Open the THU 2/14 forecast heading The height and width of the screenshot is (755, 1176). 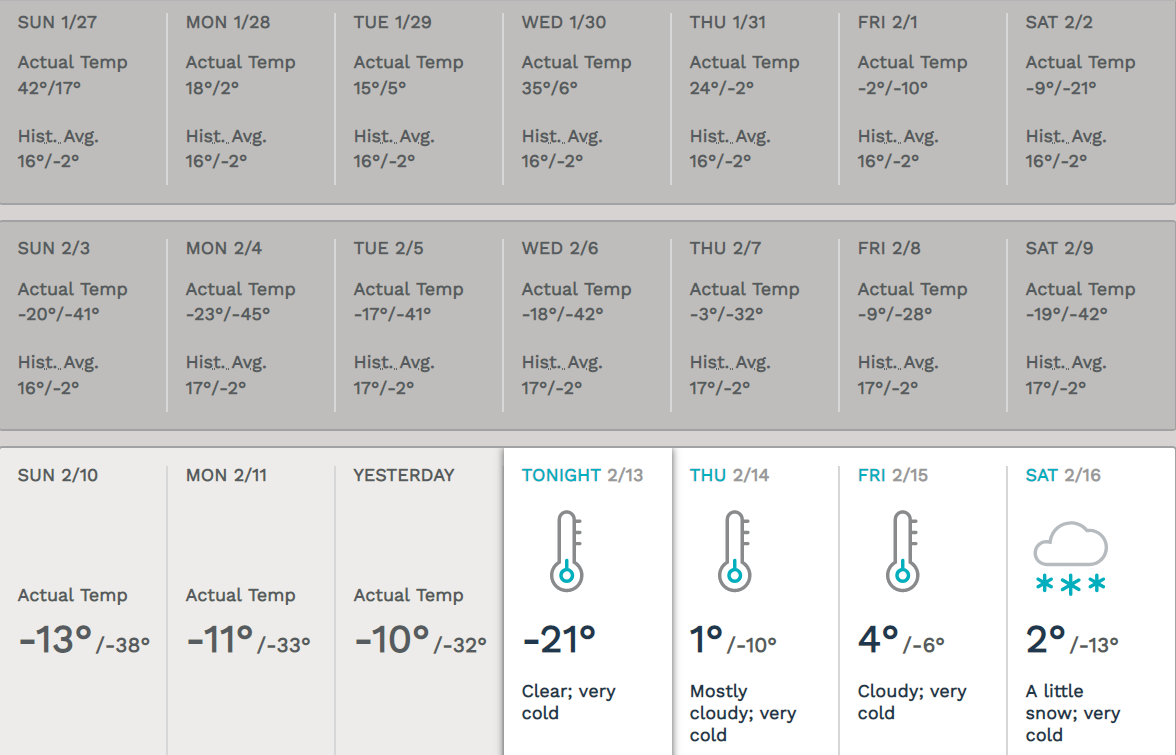[x=729, y=476]
